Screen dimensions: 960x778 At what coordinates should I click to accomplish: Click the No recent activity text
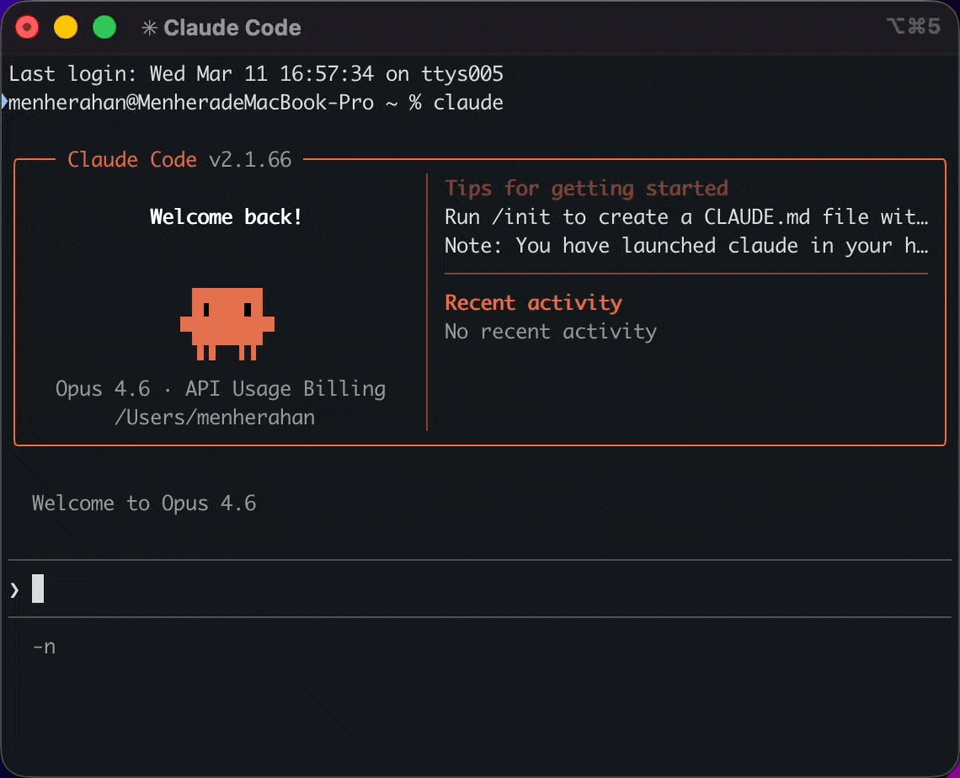pyautogui.click(x=550, y=331)
